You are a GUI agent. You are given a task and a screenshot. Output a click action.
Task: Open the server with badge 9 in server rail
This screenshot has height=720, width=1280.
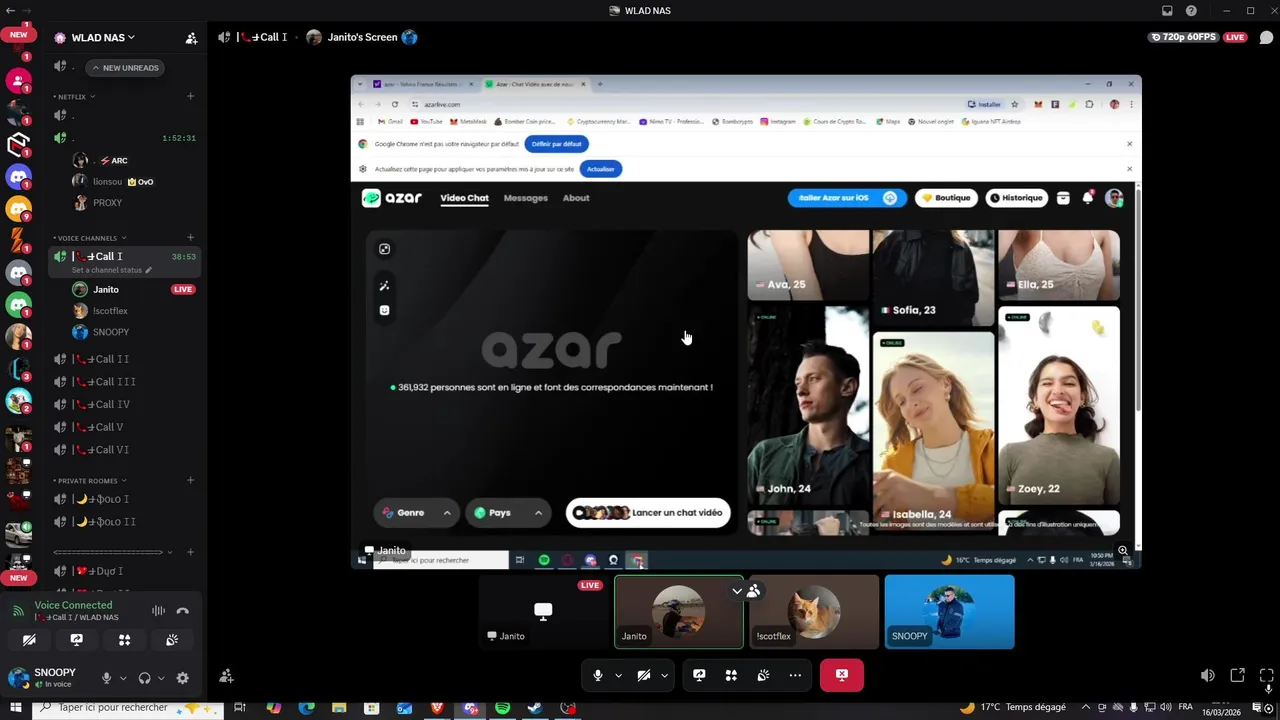pyautogui.click(x=18, y=209)
